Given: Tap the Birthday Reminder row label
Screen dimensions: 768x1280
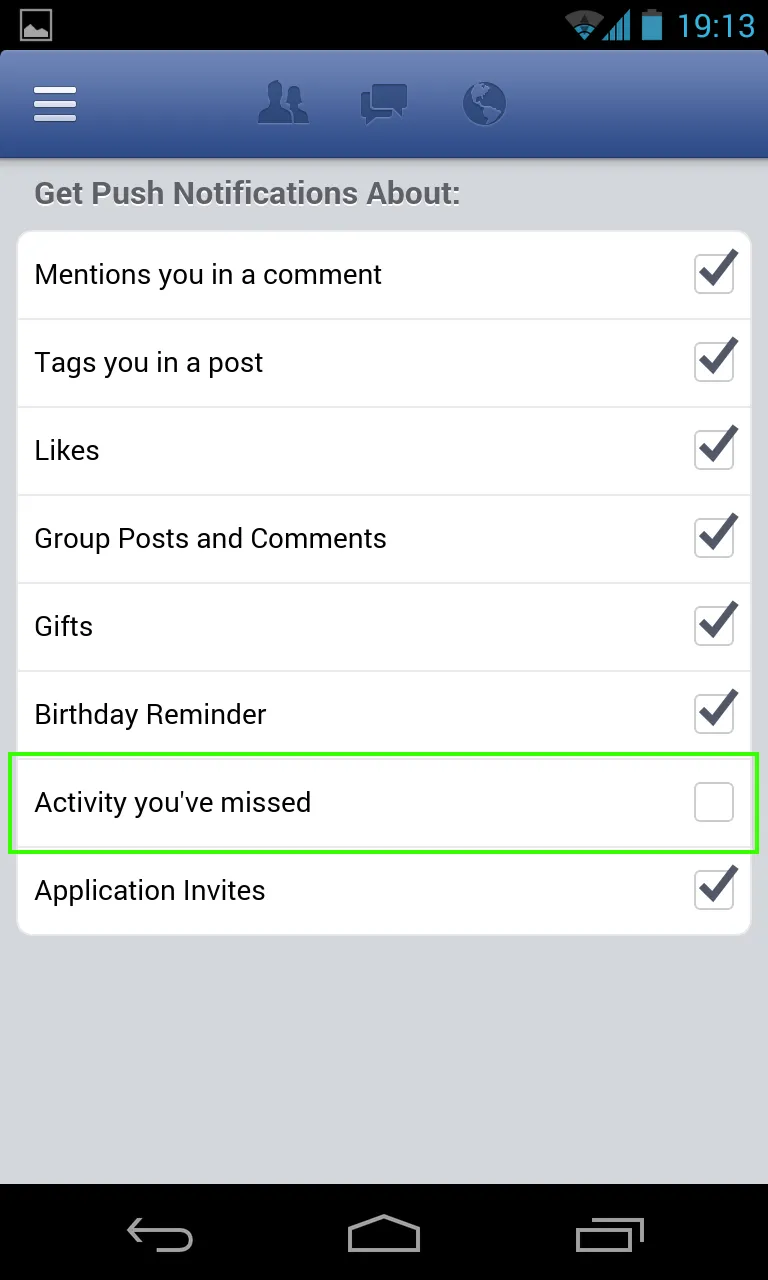Looking at the screenshot, I should tap(151, 715).
